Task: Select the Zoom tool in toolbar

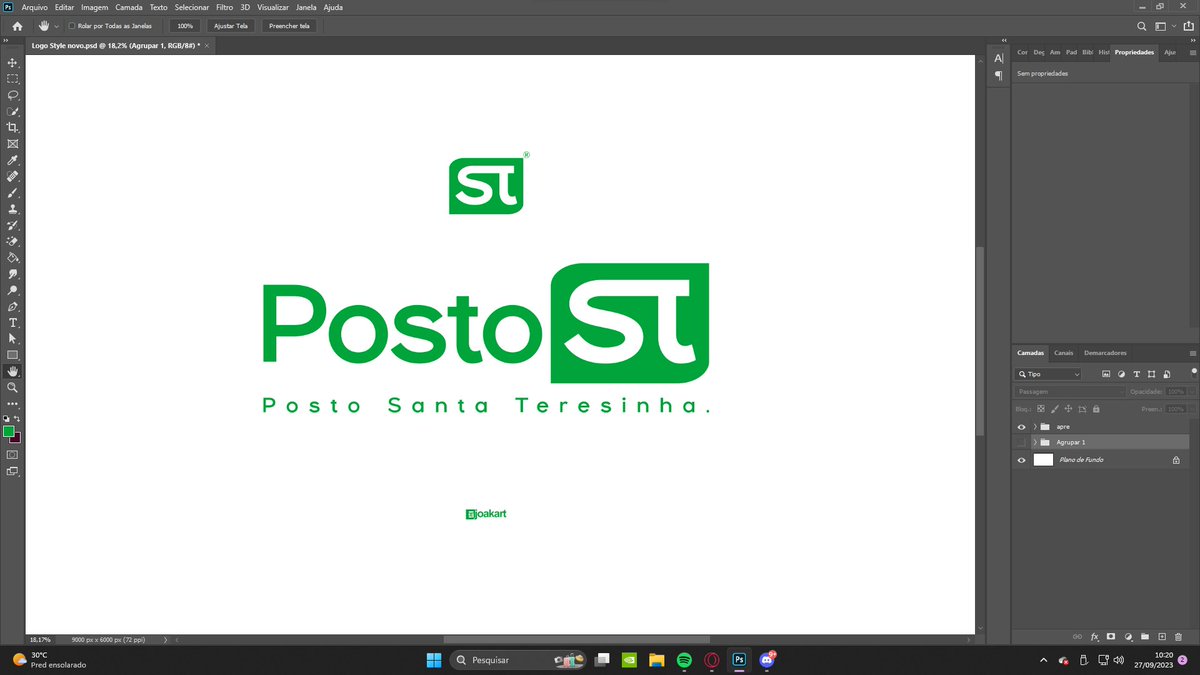Action: point(13,387)
